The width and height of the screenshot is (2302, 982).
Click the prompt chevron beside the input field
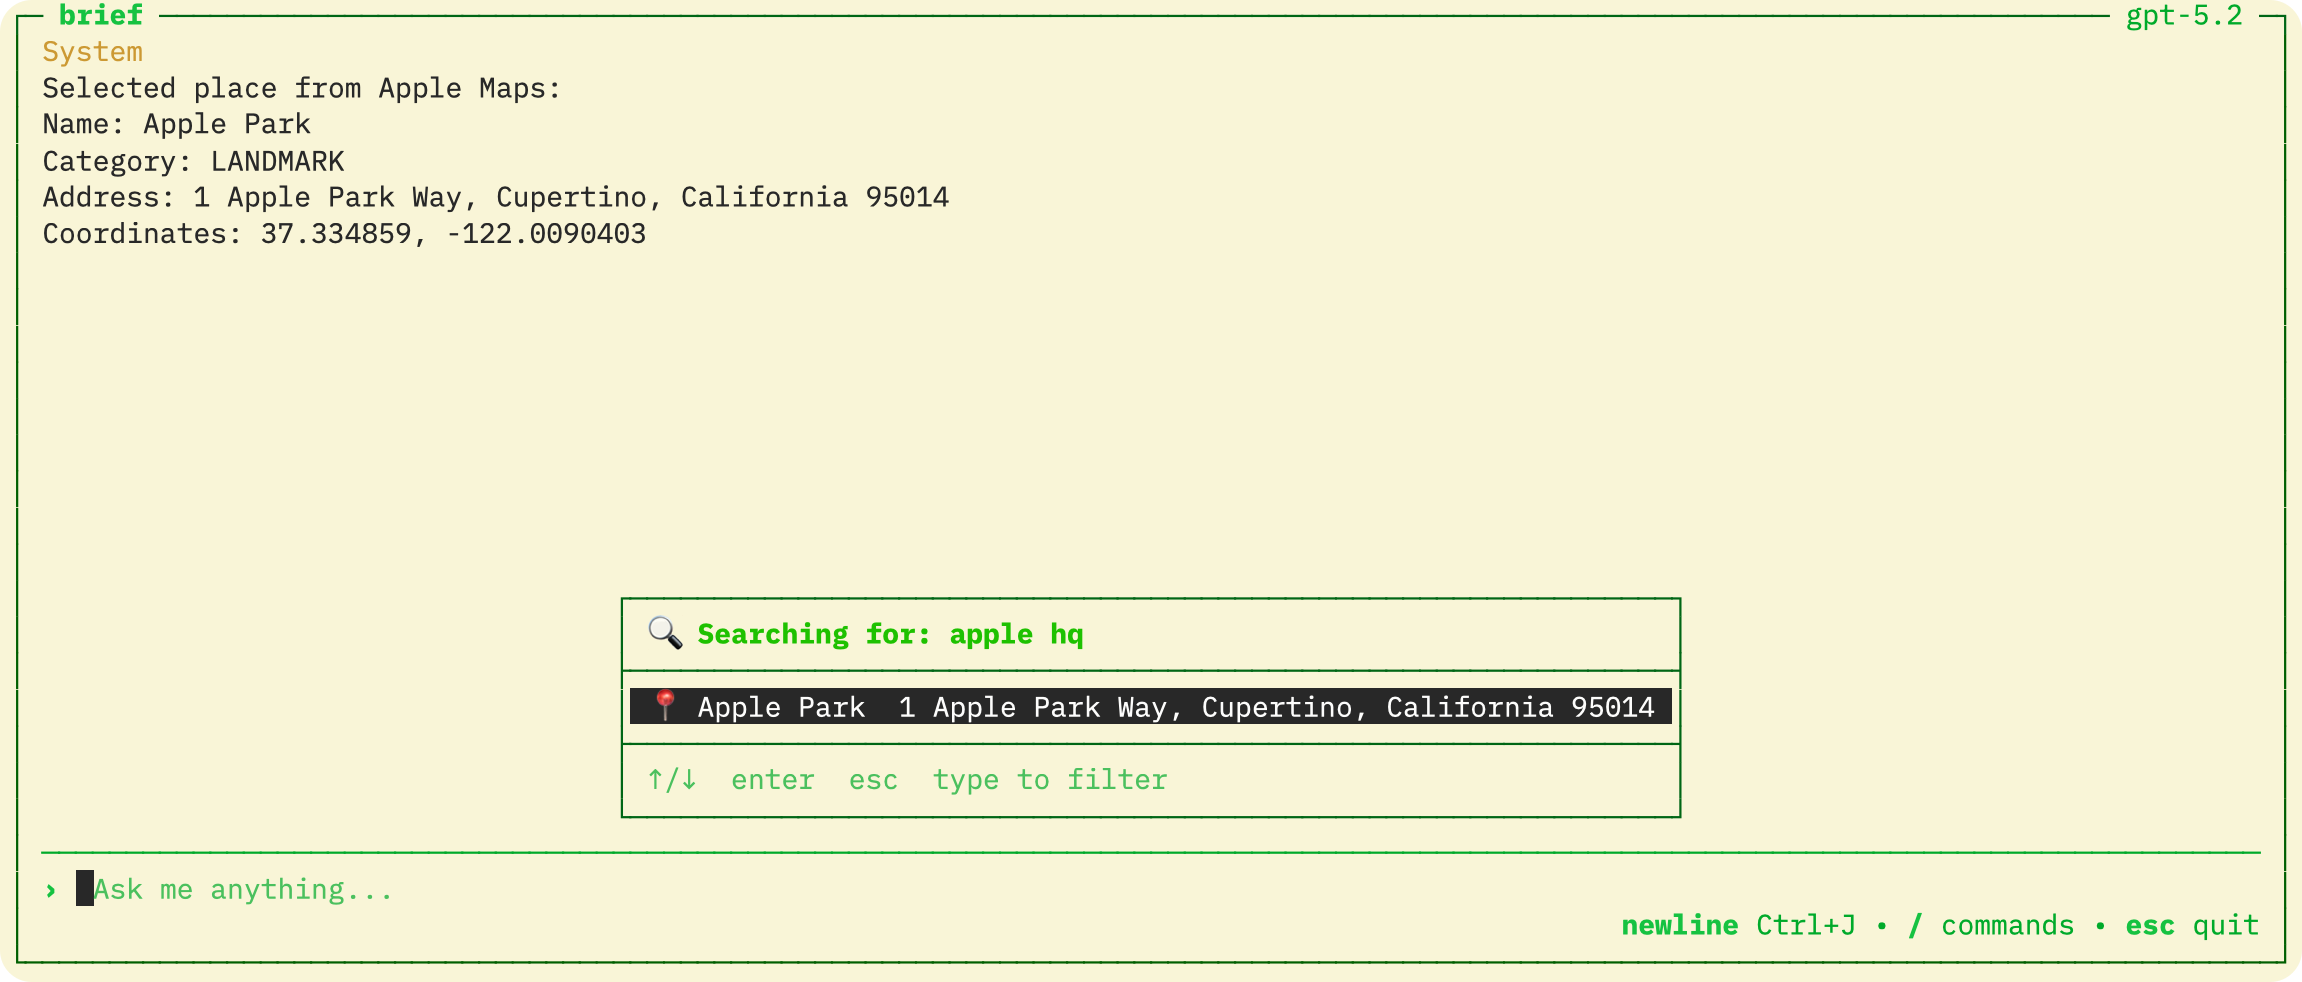tap(50, 889)
